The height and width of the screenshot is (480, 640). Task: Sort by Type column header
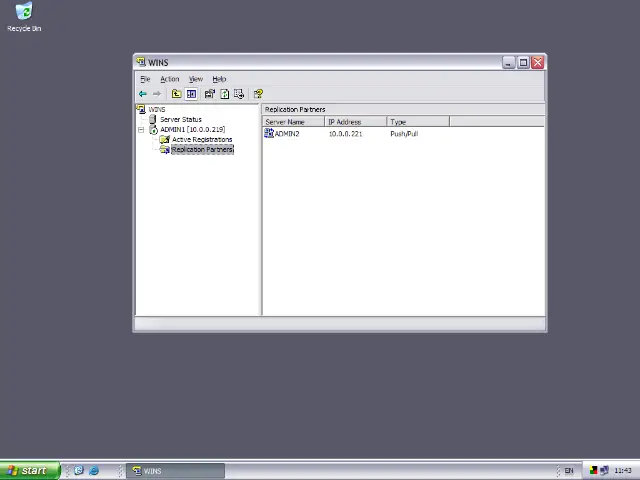coord(418,122)
